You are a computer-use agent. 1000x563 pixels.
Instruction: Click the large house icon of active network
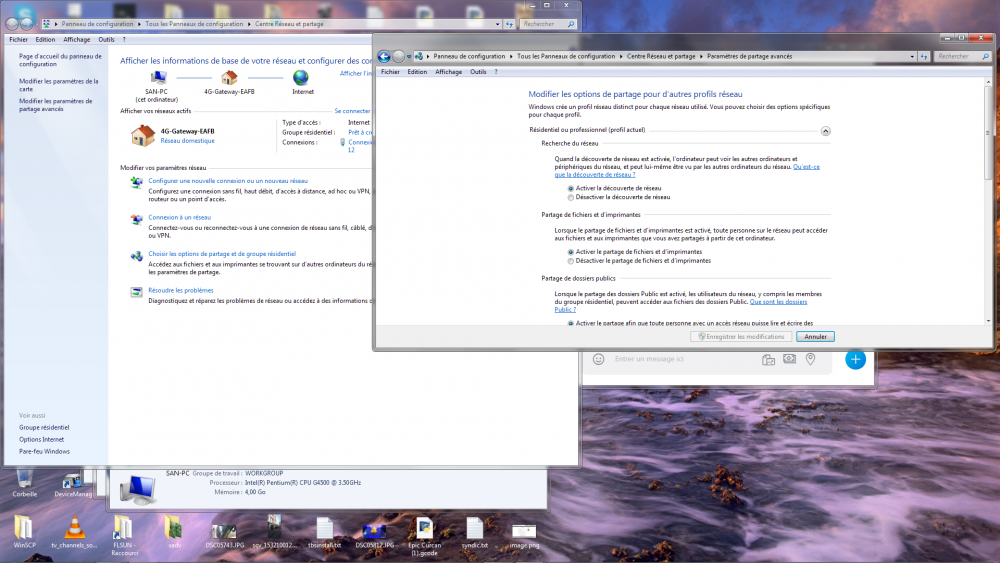[x=143, y=135]
